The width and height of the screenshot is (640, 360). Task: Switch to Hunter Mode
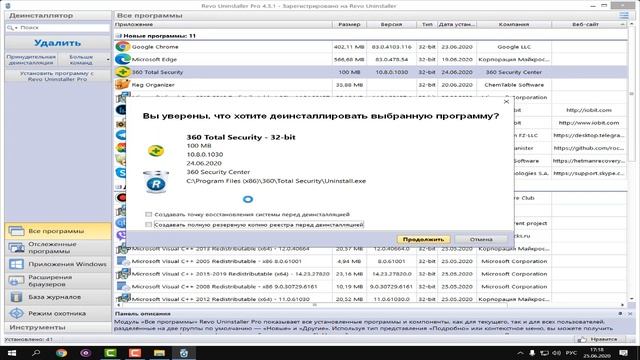point(58,313)
